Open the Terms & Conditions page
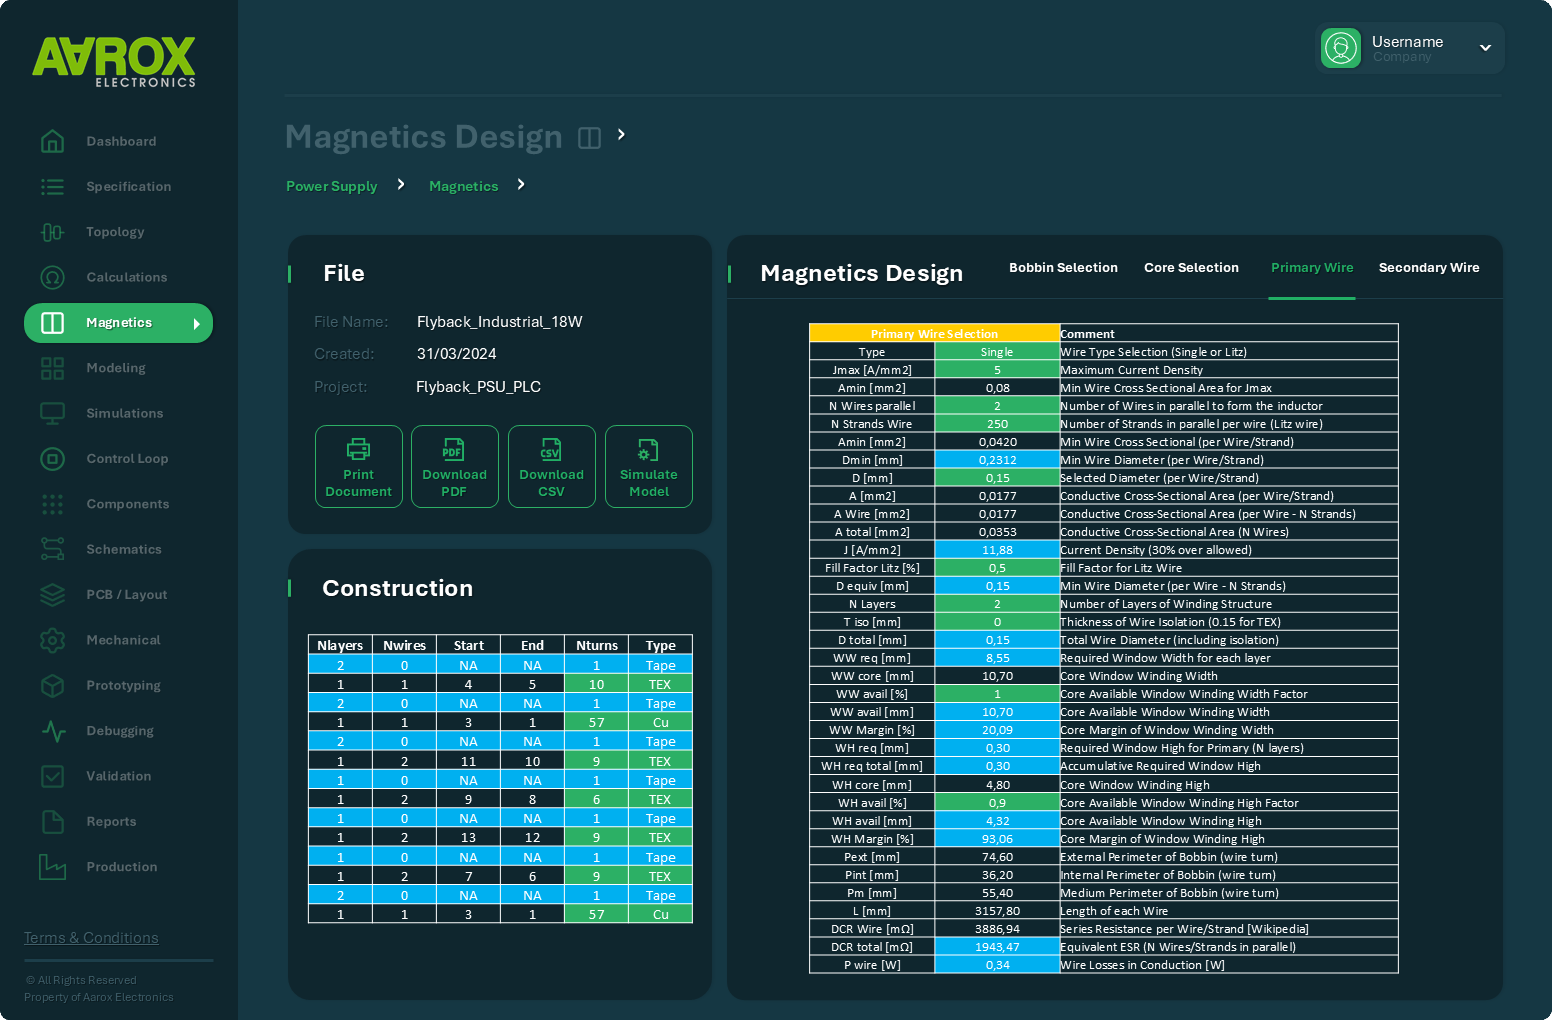Image resolution: width=1552 pixels, height=1020 pixels. [91, 937]
